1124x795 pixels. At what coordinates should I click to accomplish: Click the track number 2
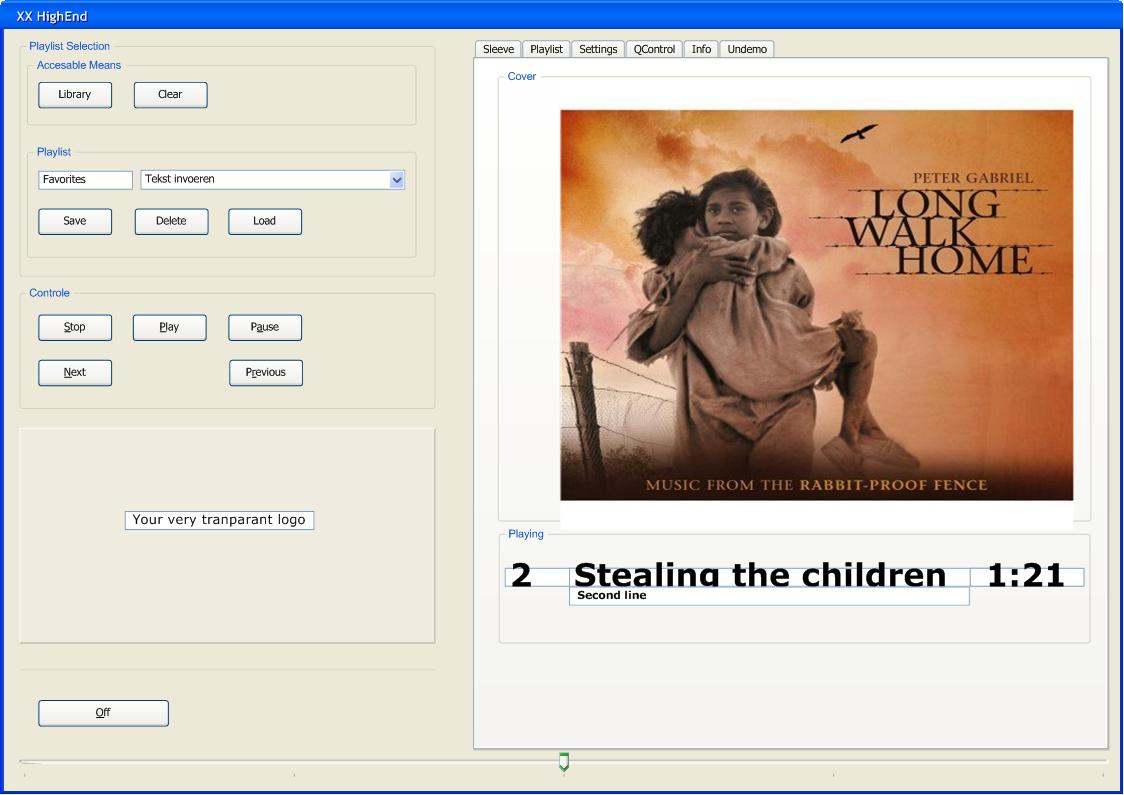point(521,575)
